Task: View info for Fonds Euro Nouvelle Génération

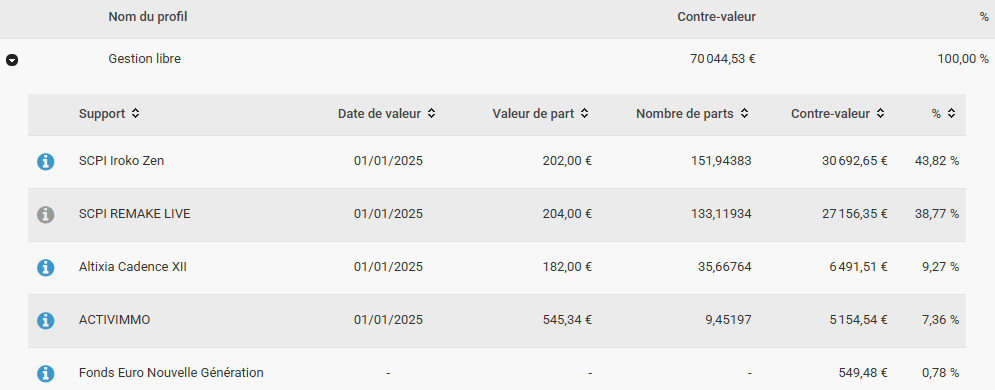Action: [x=45, y=373]
